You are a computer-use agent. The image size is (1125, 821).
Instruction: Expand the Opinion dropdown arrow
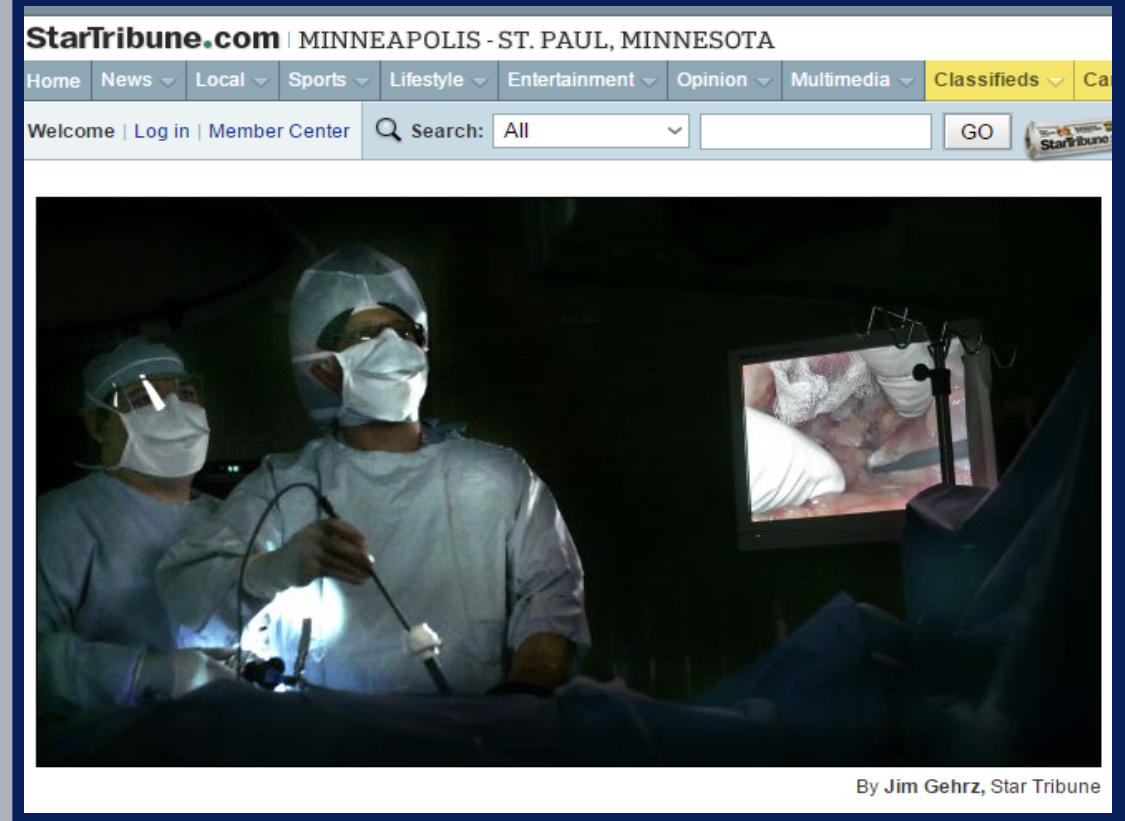[764, 82]
